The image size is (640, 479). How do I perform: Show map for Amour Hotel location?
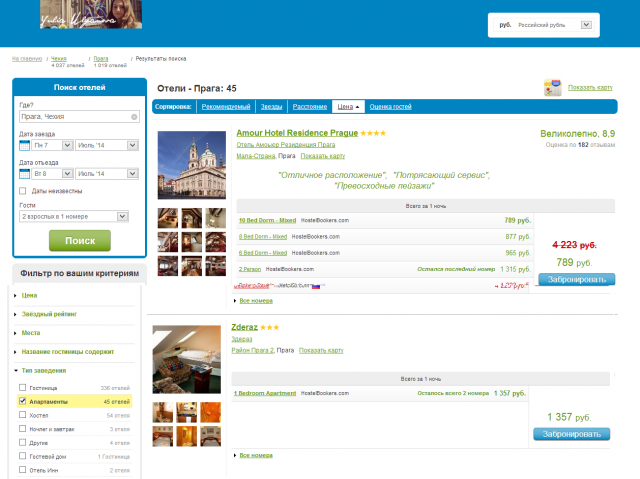click(323, 156)
